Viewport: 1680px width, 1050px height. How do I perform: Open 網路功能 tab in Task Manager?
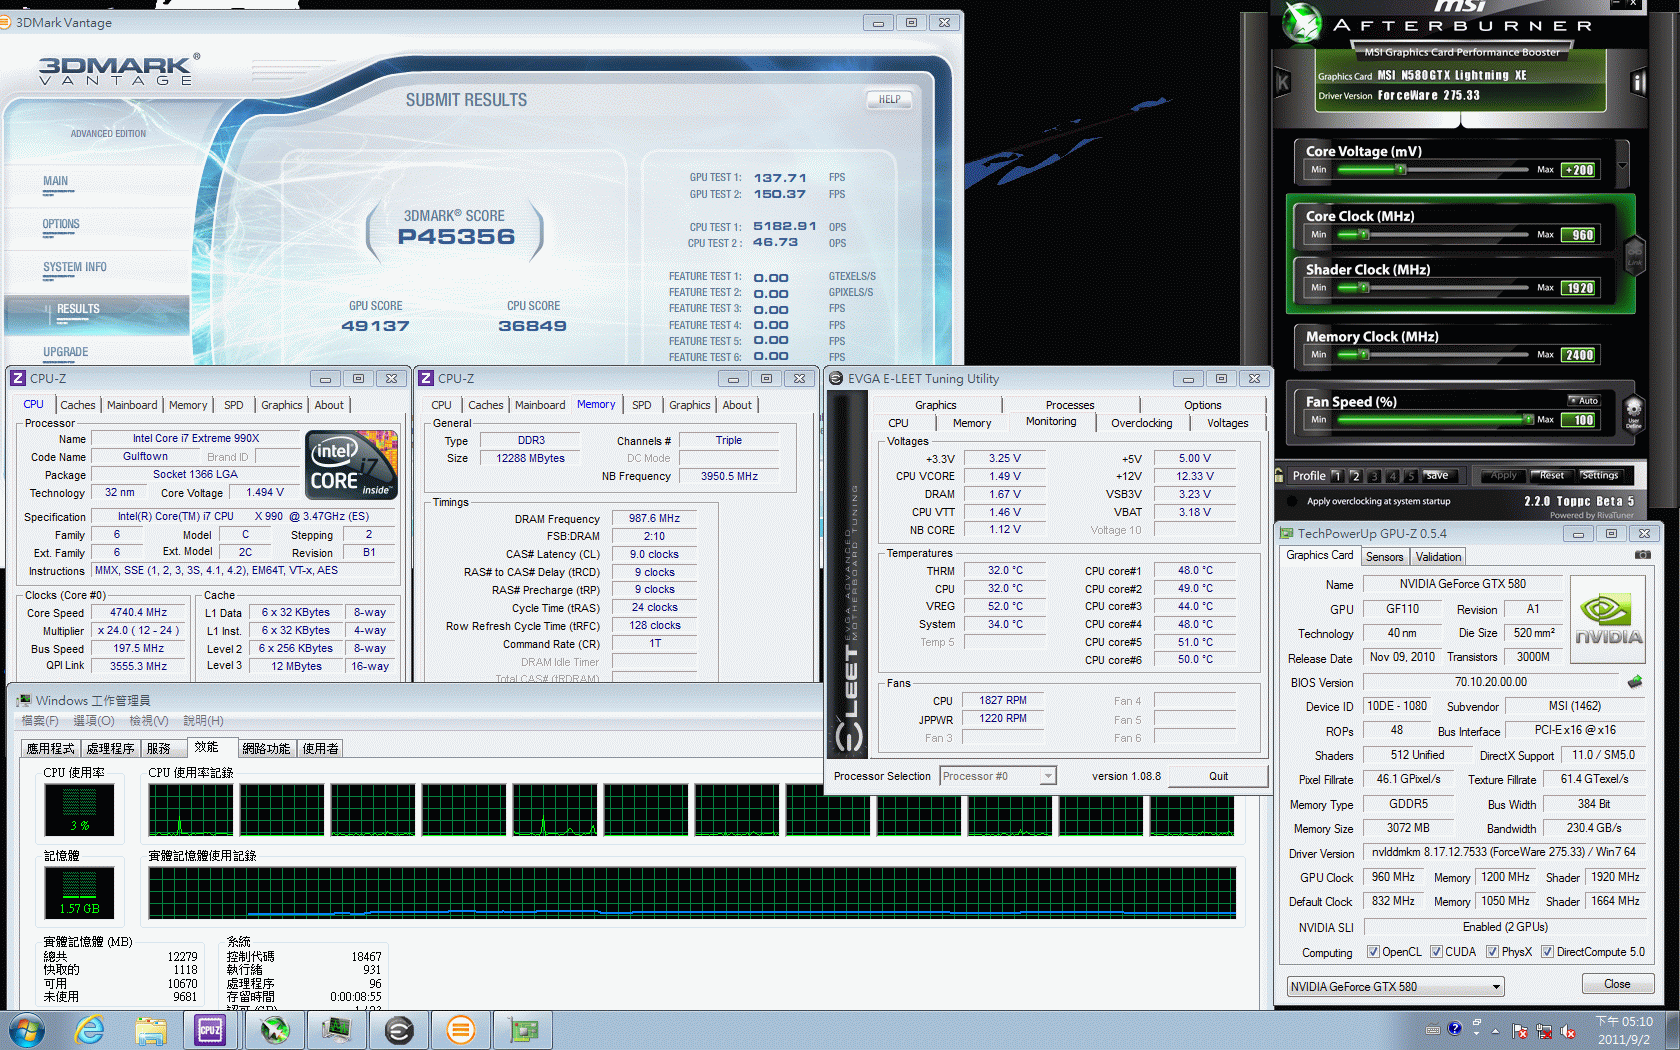266,748
